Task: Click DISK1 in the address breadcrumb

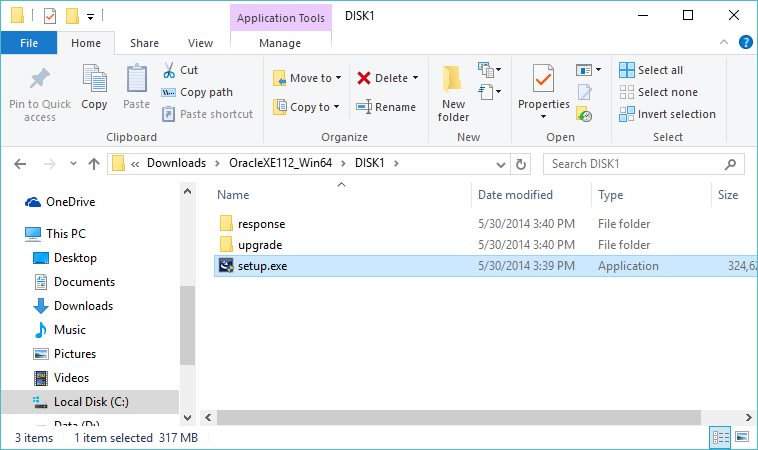Action: coord(369,163)
